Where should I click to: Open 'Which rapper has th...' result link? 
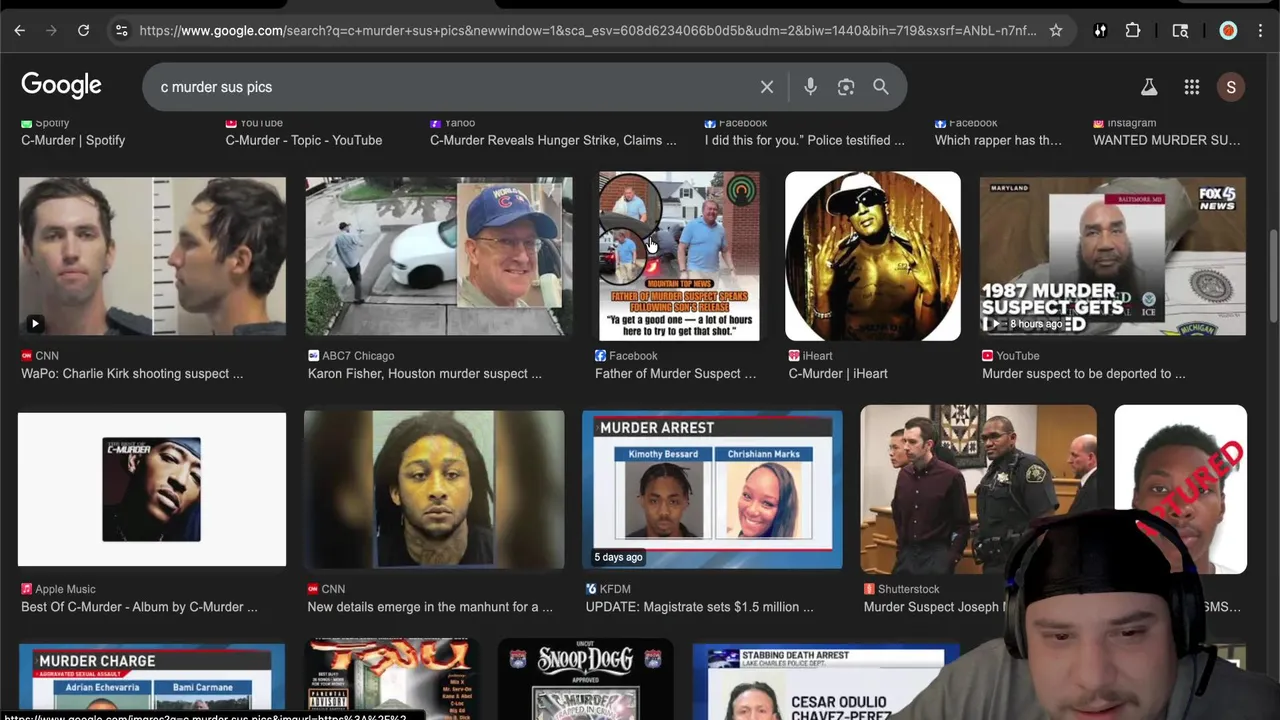click(x=998, y=140)
